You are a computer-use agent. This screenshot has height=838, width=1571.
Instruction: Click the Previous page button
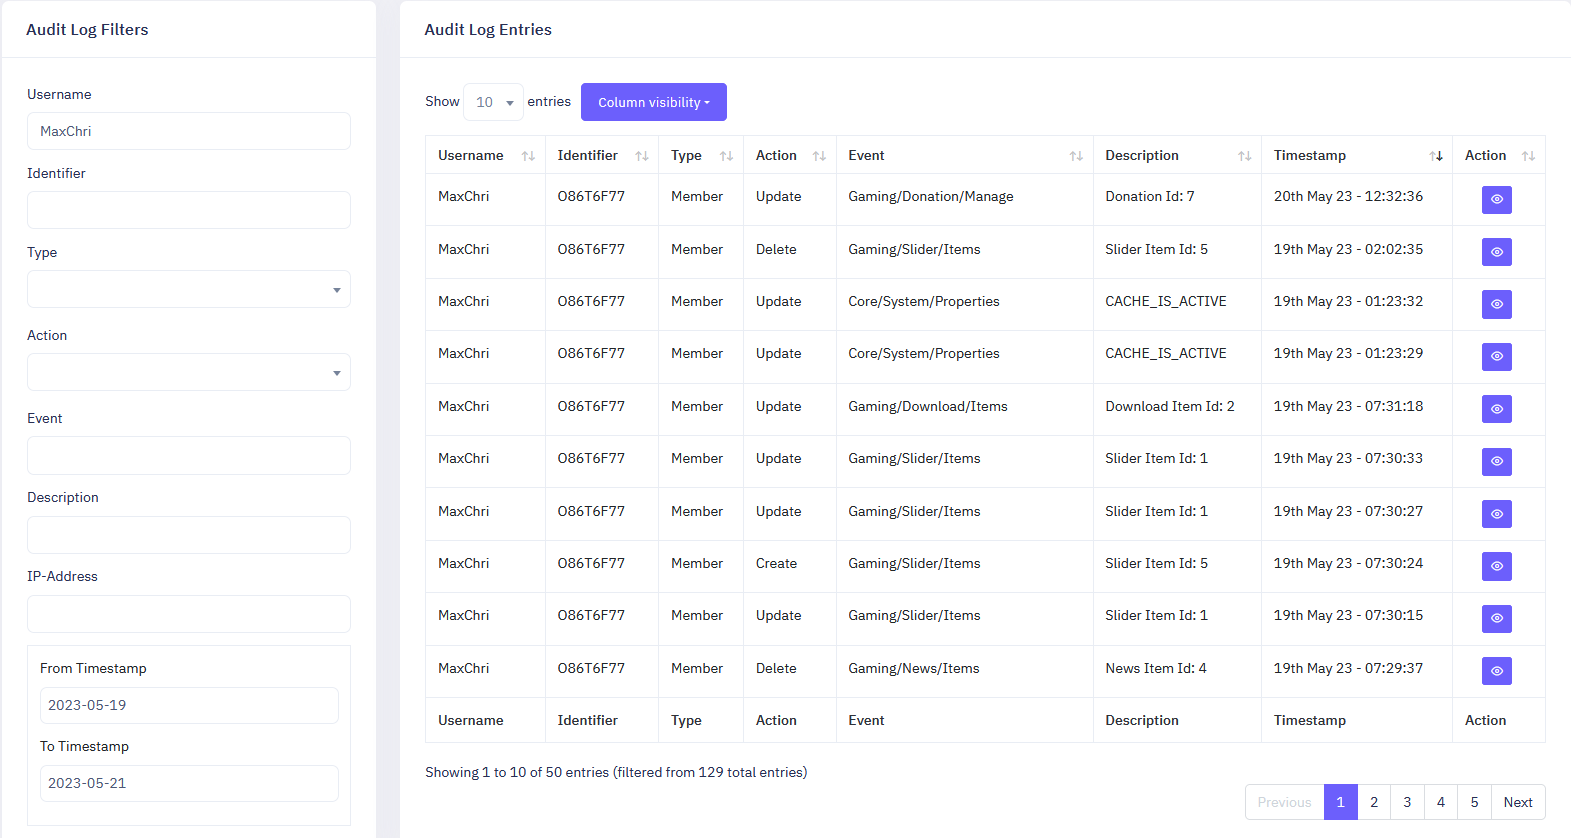click(1284, 802)
